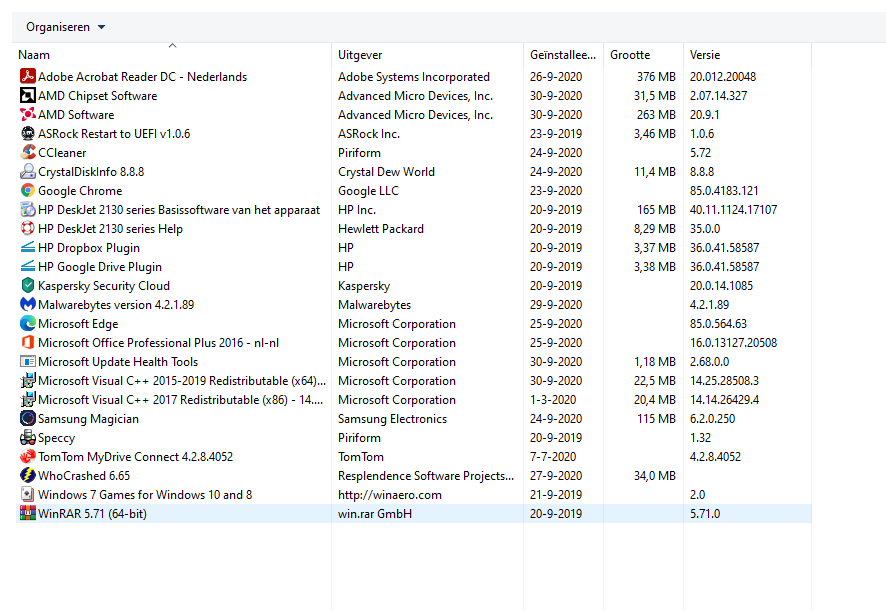Click the AMD Chipset Software icon

click(28, 96)
